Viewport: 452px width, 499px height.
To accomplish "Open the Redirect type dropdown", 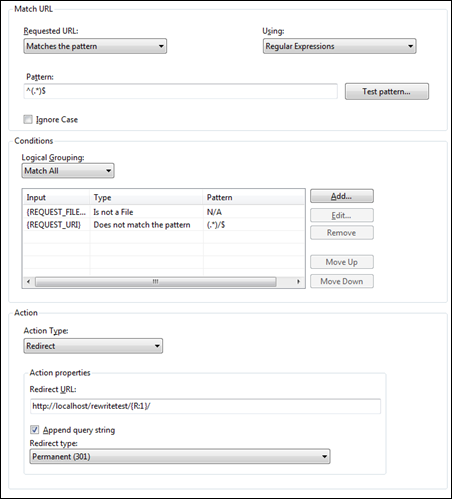I will click(x=180, y=456).
